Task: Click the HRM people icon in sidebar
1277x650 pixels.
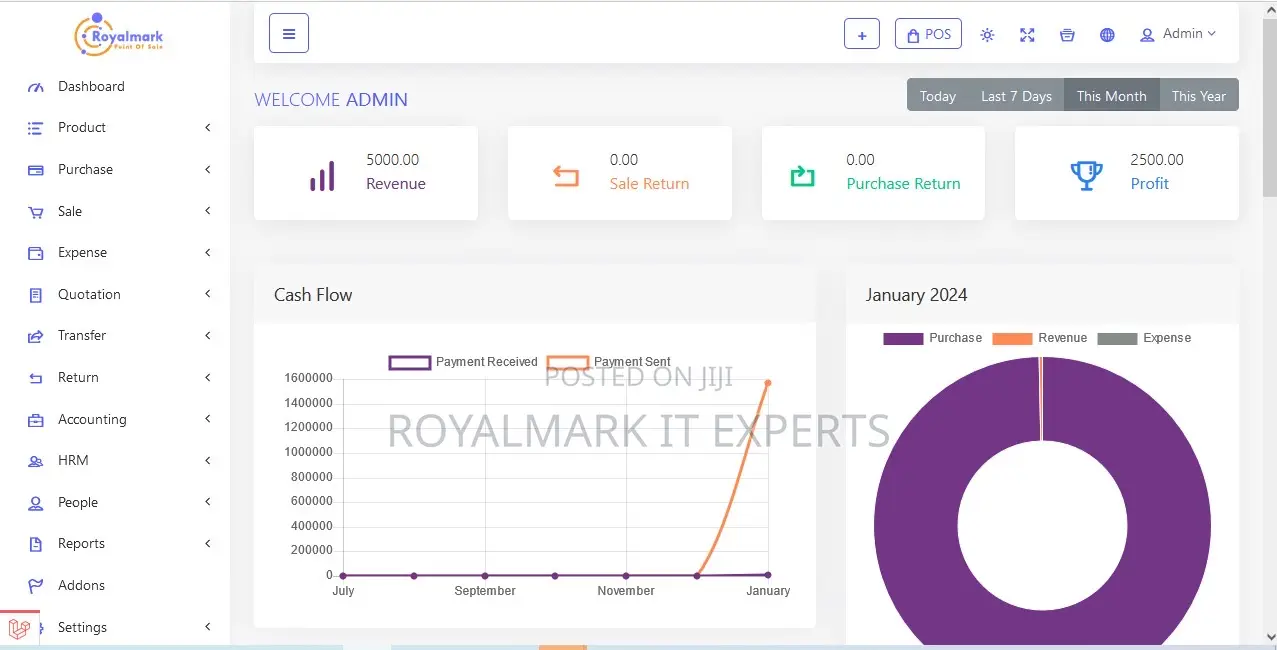Action: [36, 461]
